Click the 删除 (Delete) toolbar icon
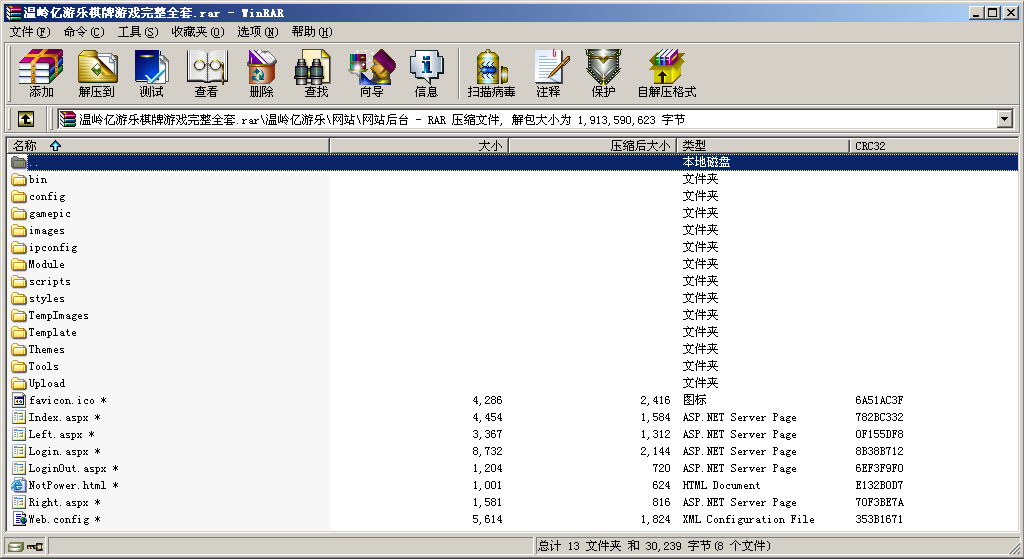Viewport: 1024px width, 559px height. [x=261, y=74]
